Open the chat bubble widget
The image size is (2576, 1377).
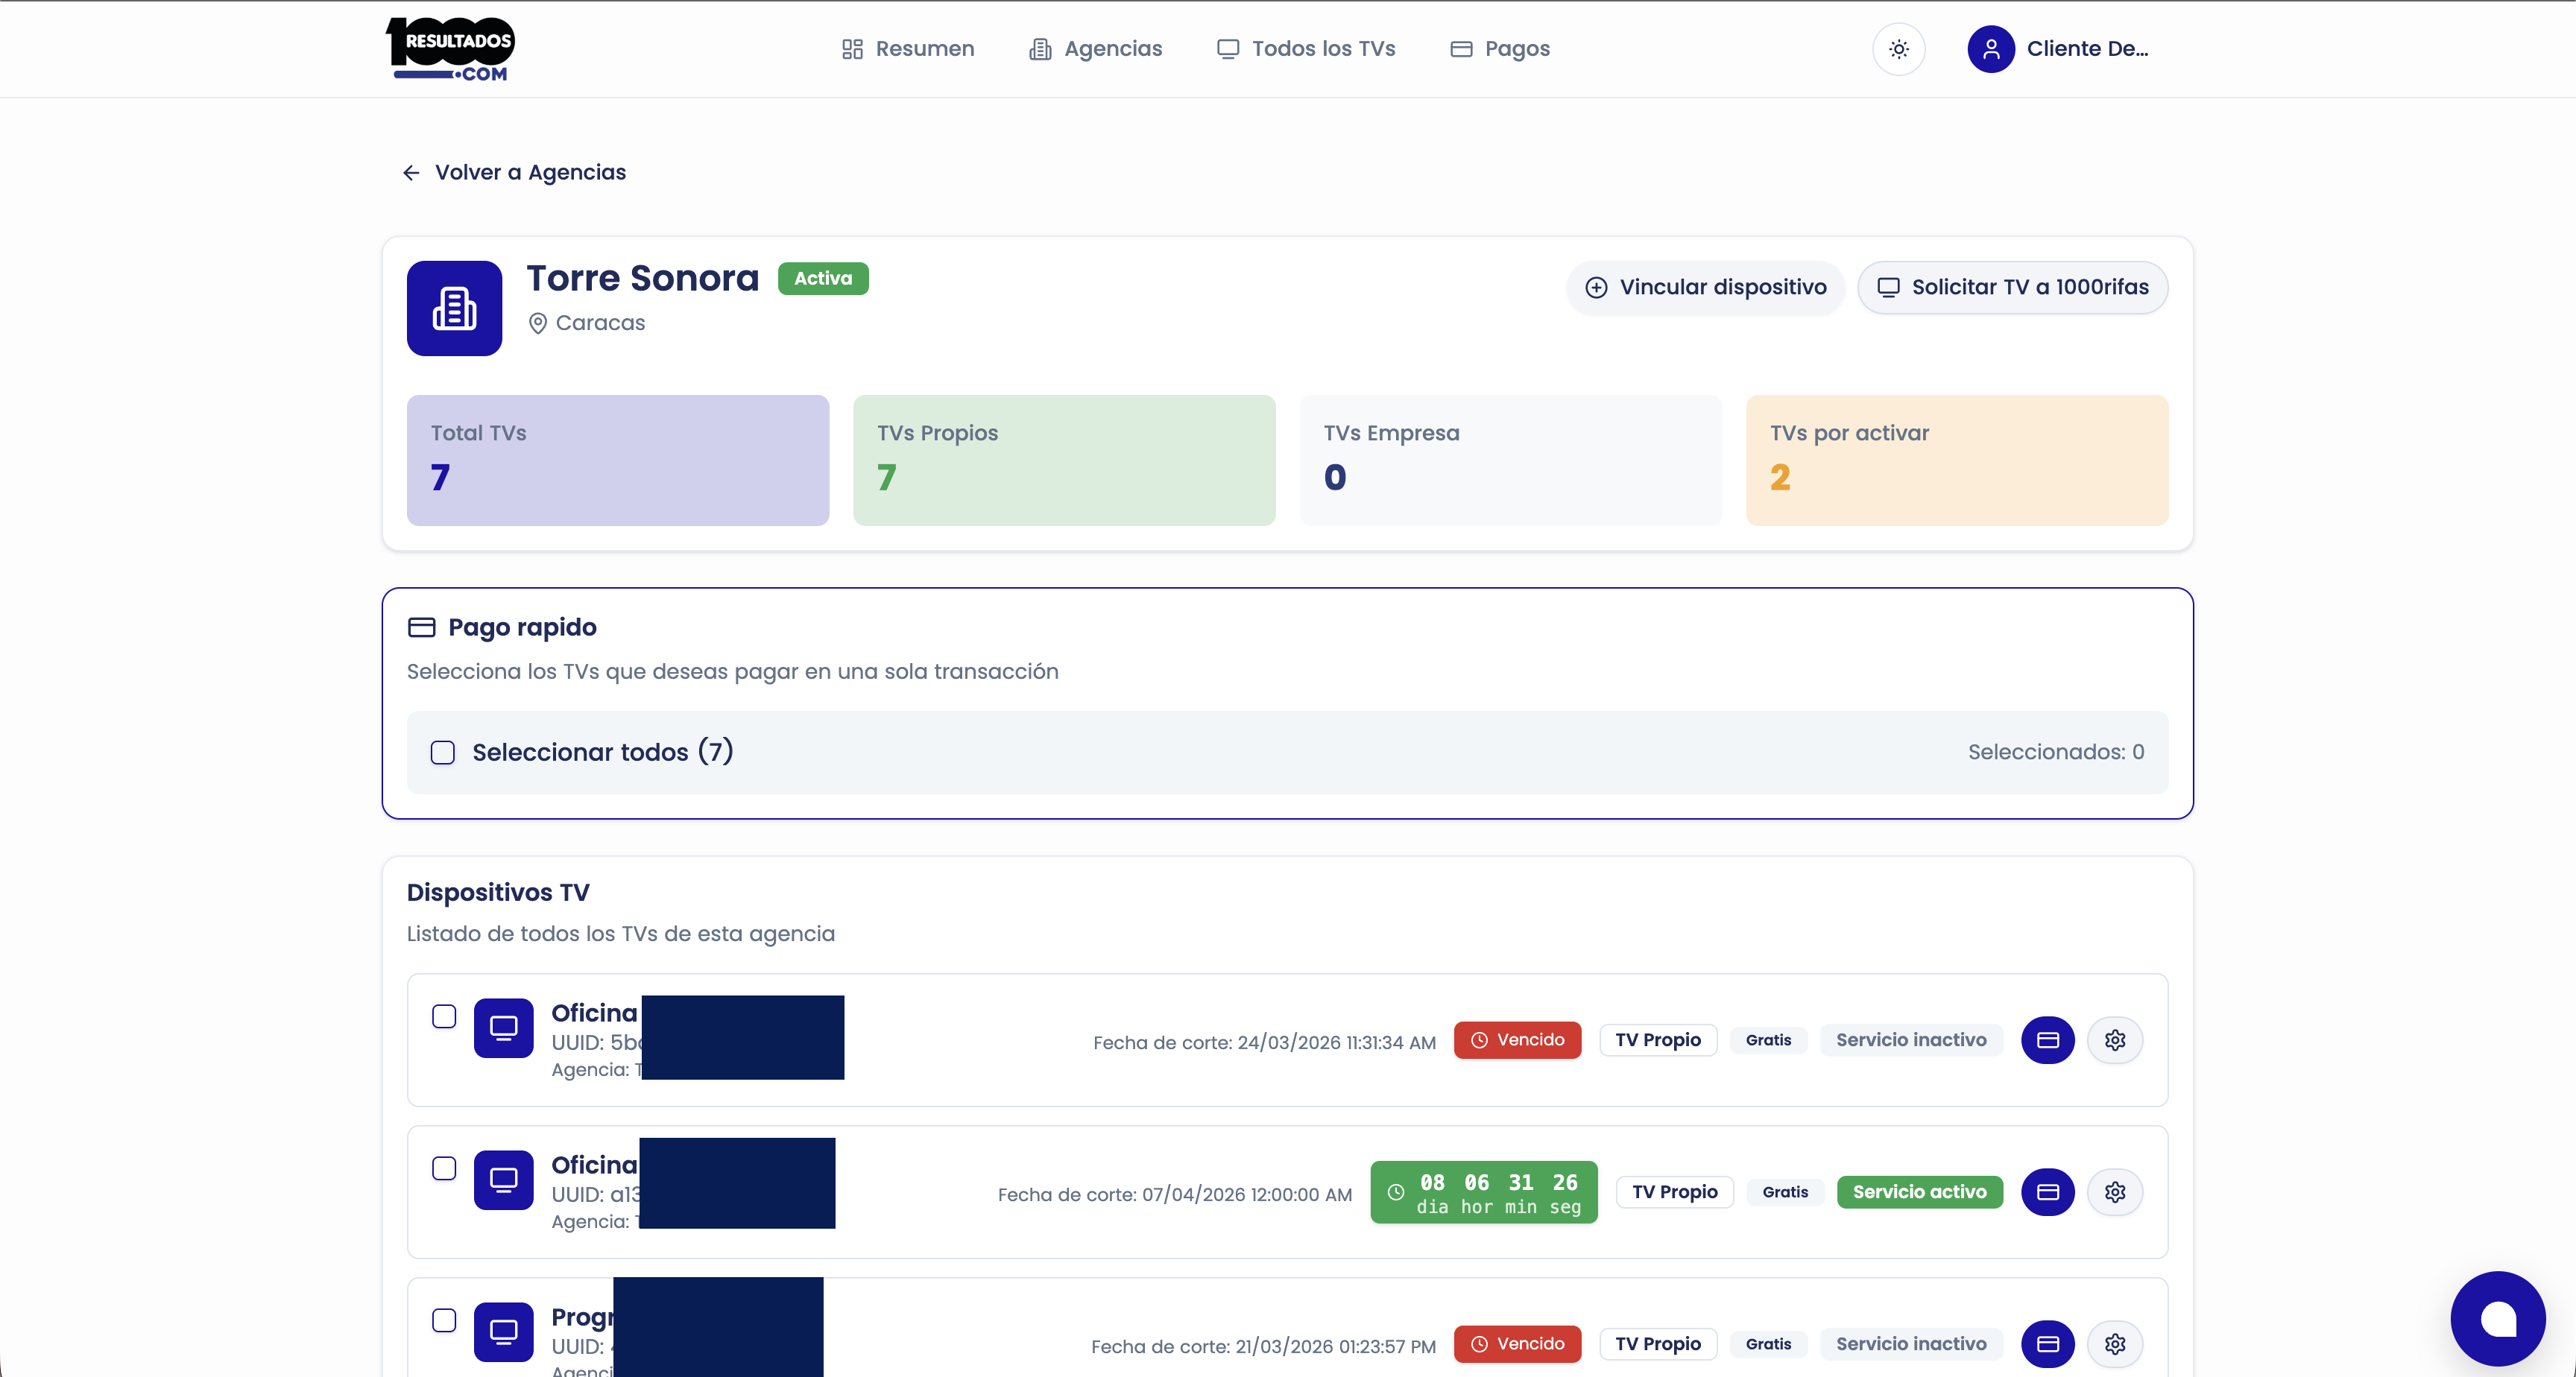coord(2496,1317)
